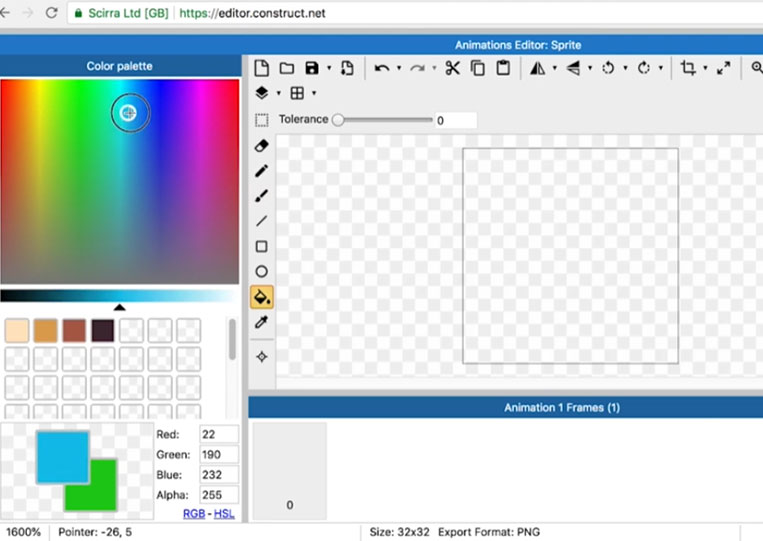Click the Export Format: PNG status text
The image size is (763, 541).
pos(489,532)
